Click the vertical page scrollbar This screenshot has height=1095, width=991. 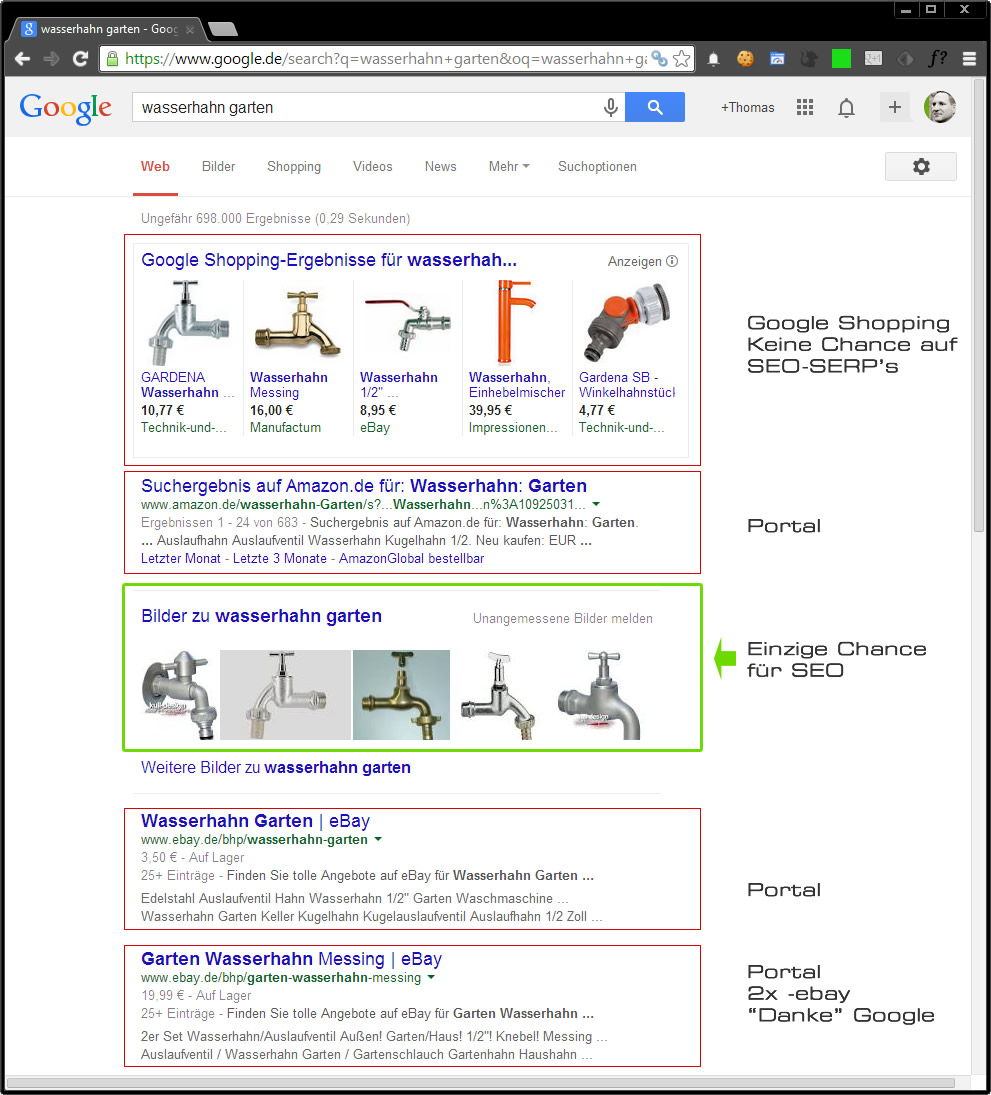[979, 304]
